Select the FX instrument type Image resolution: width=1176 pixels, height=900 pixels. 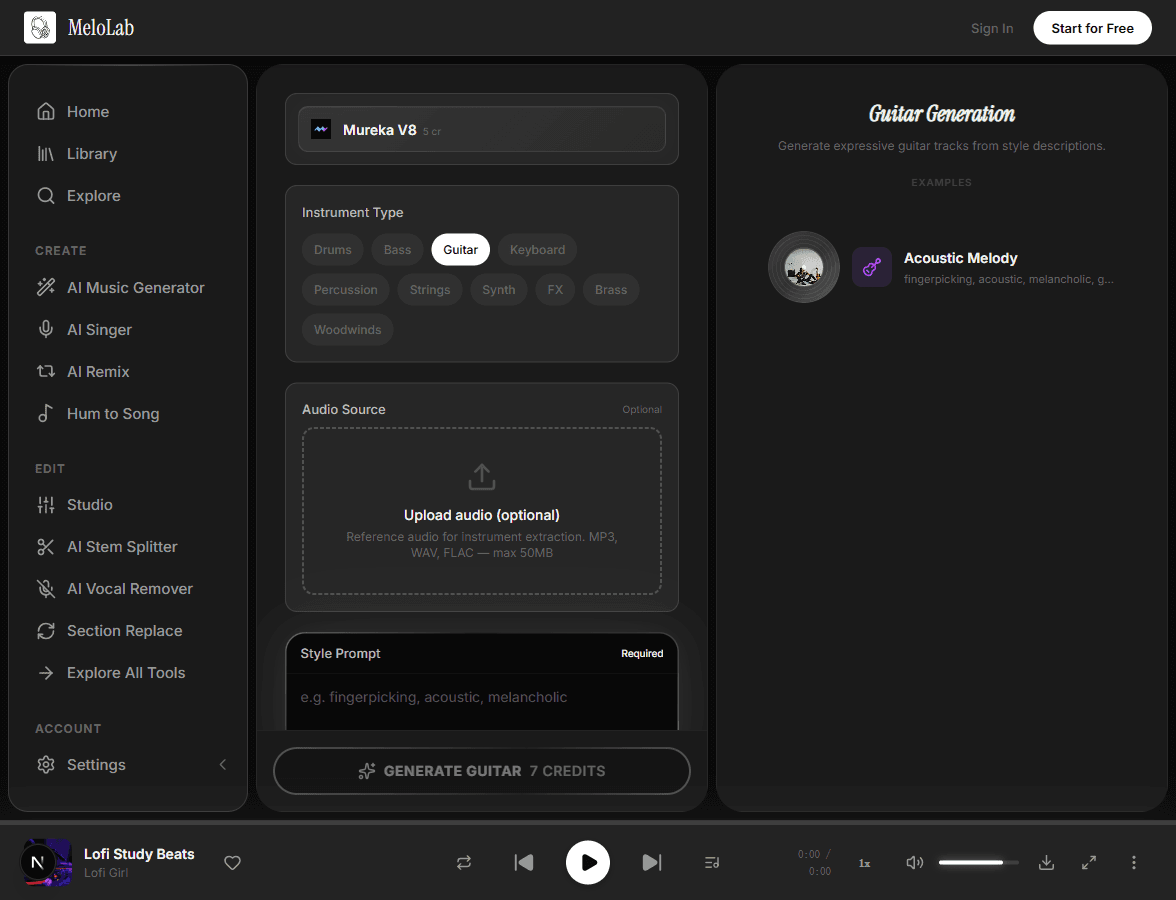click(555, 290)
